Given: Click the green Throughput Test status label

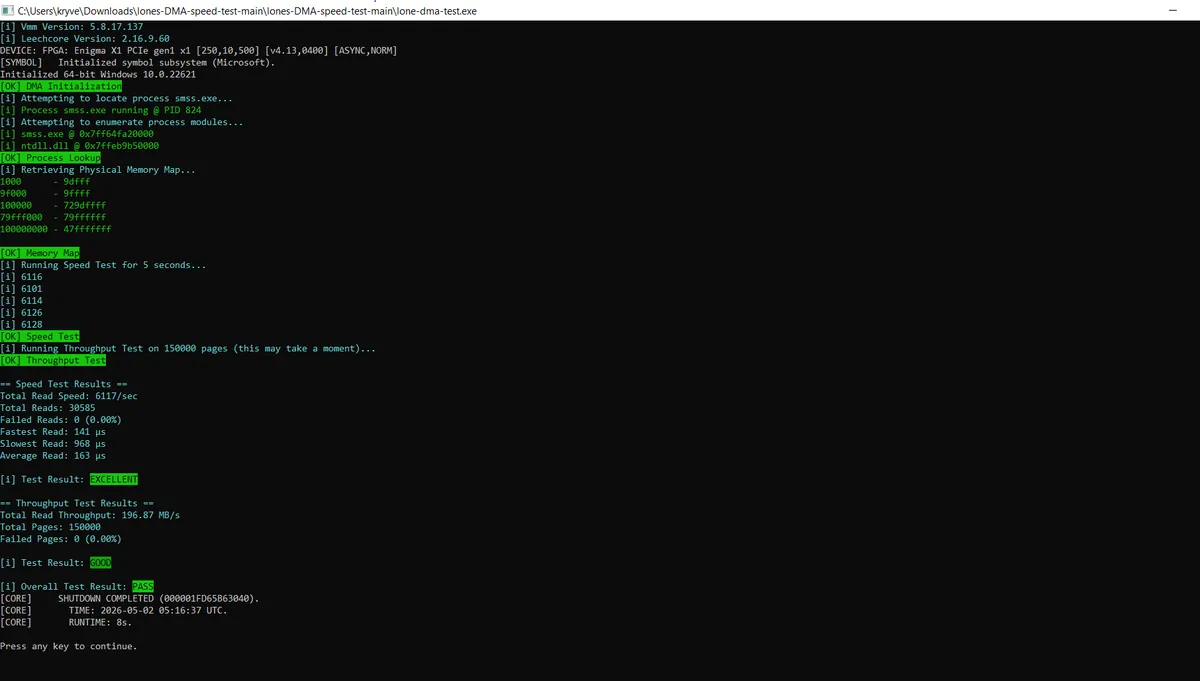Looking at the screenshot, I should 53,361.
